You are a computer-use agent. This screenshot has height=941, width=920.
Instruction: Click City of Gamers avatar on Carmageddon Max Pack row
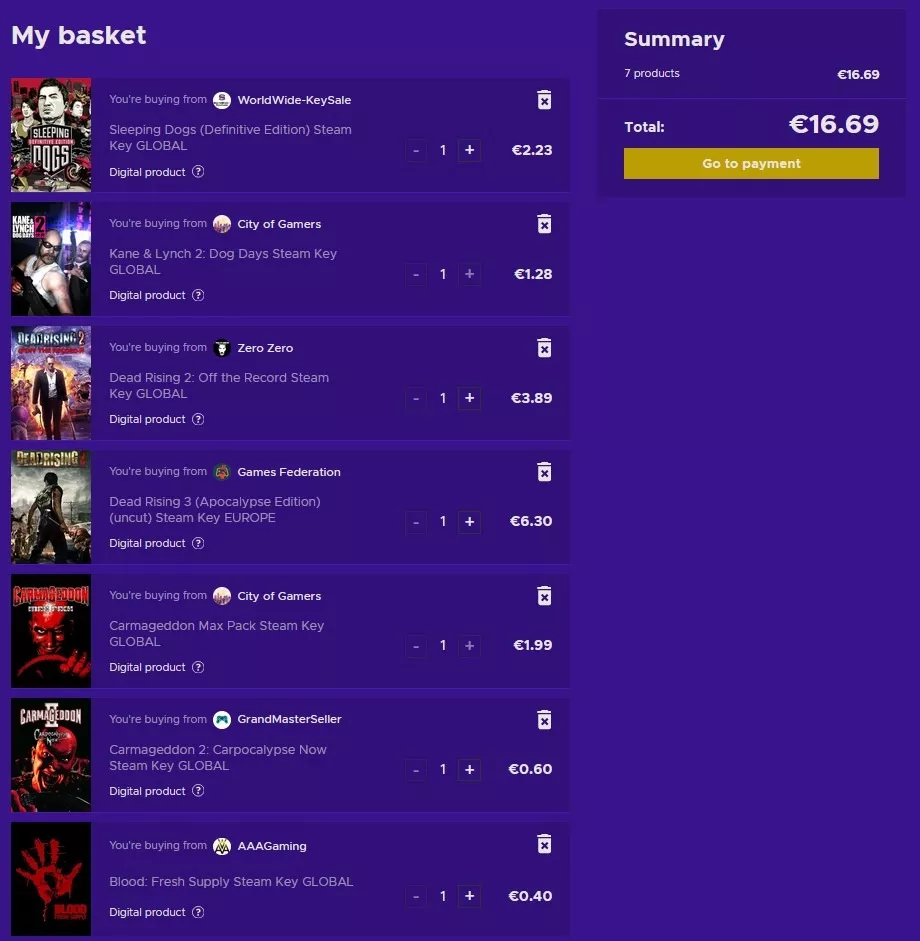(x=222, y=596)
